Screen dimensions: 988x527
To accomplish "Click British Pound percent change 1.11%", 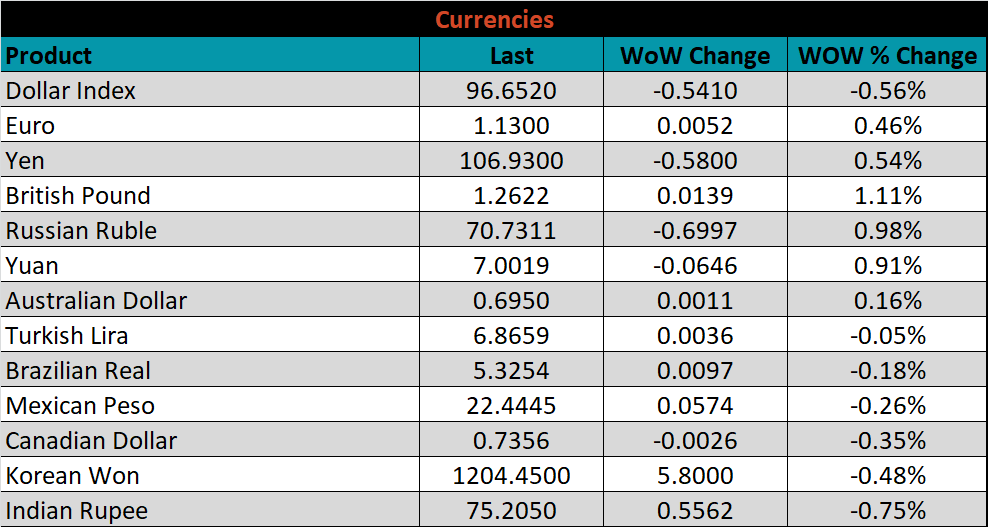I will click(887, 196).
